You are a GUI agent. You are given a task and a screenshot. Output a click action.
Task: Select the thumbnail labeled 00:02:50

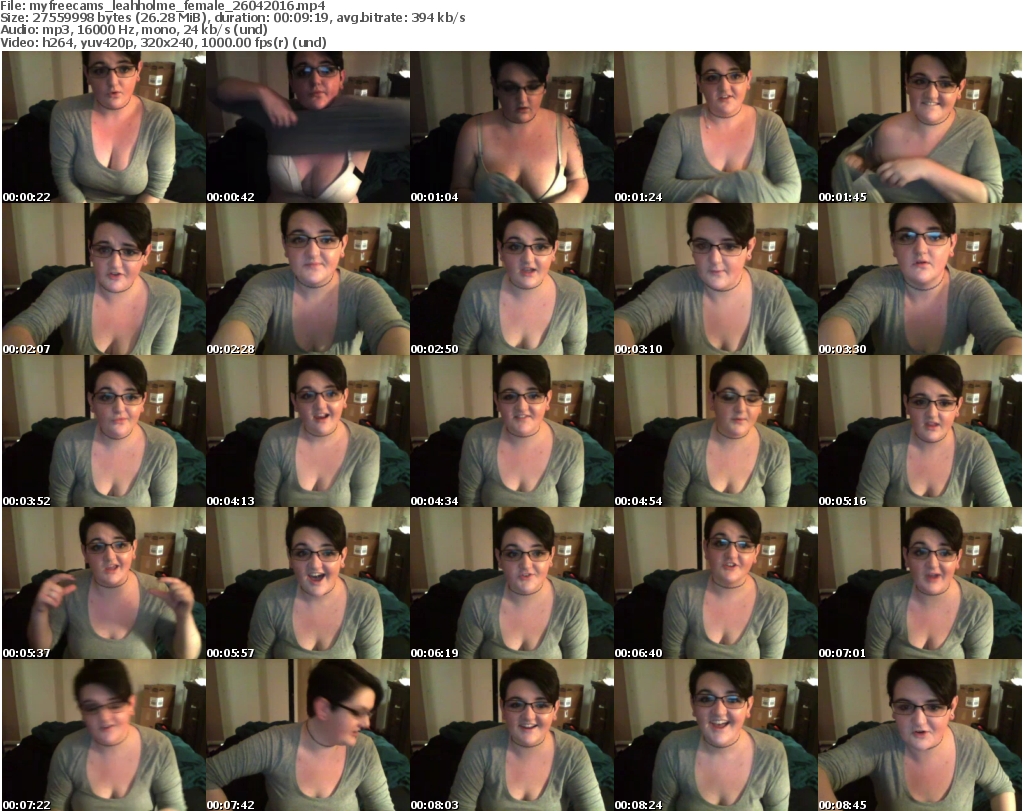[512, 279]
